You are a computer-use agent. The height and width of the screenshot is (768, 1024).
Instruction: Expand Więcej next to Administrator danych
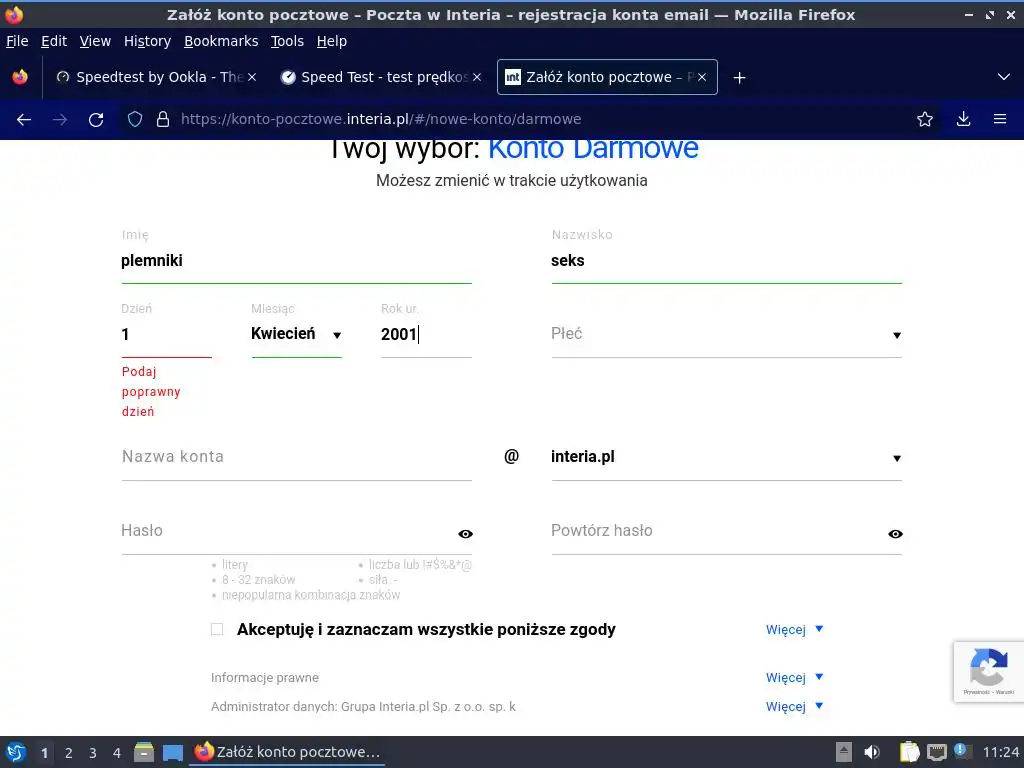[x=794, y=707]
